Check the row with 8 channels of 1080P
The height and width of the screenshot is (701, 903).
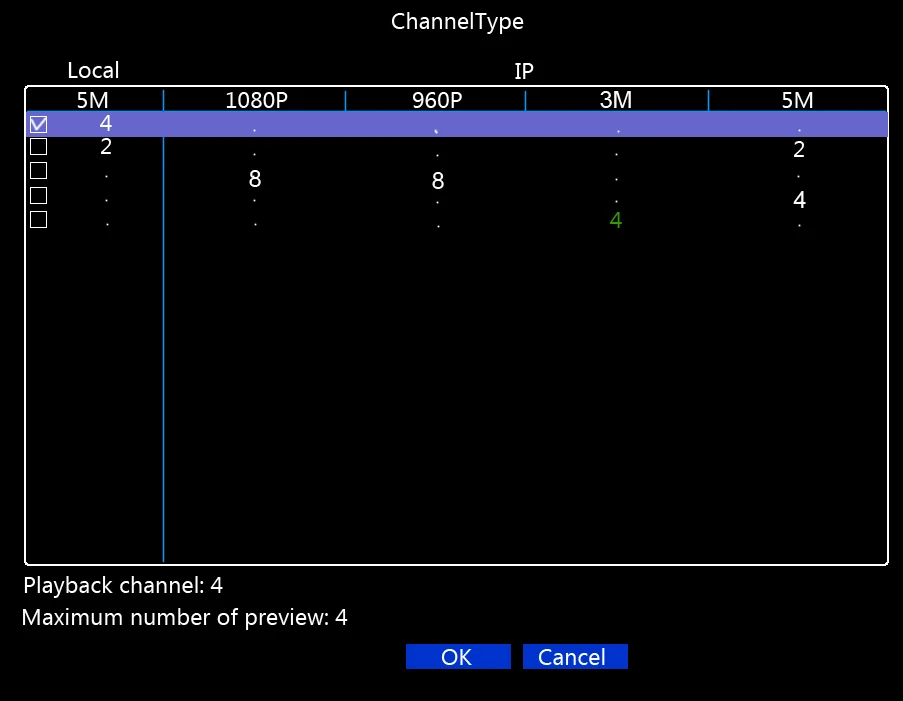39,171
